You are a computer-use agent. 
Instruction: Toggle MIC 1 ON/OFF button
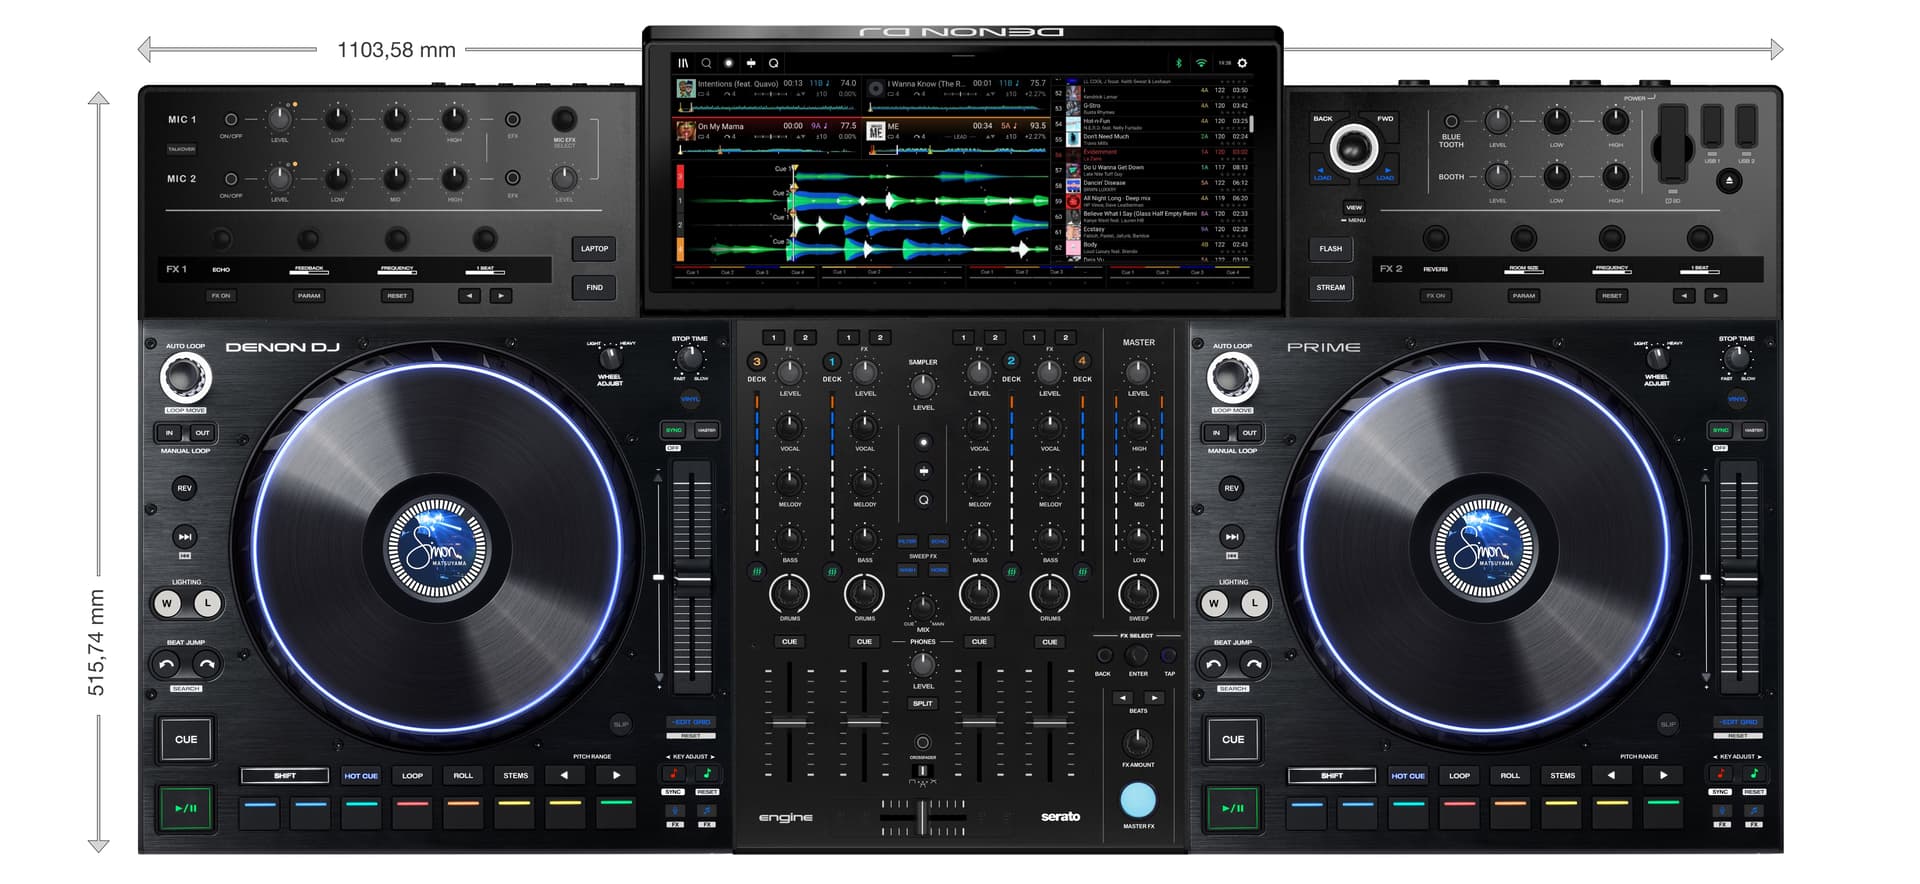[231, 119]
